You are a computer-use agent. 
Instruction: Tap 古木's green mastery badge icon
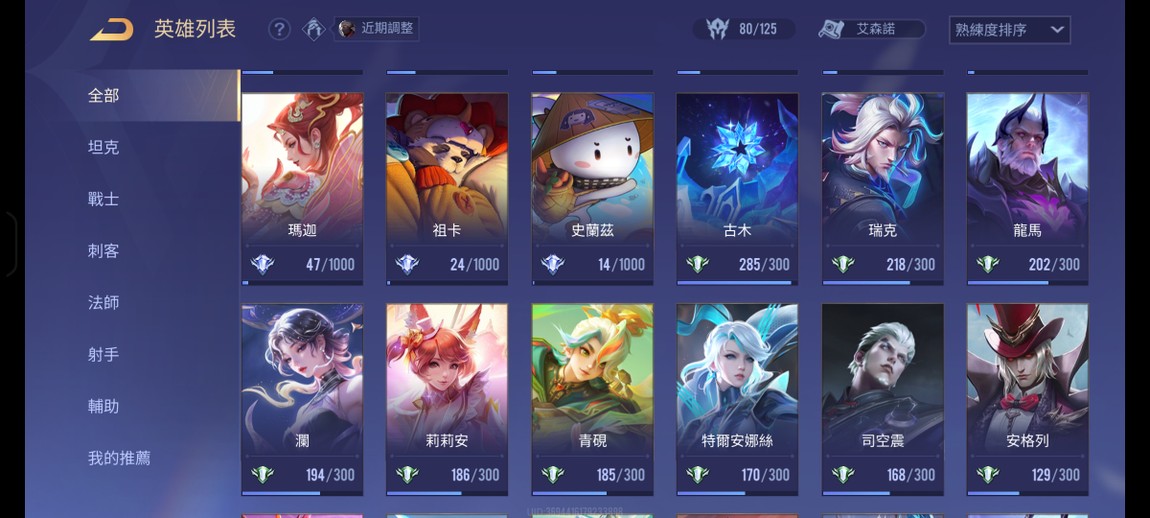coord(697,264)
